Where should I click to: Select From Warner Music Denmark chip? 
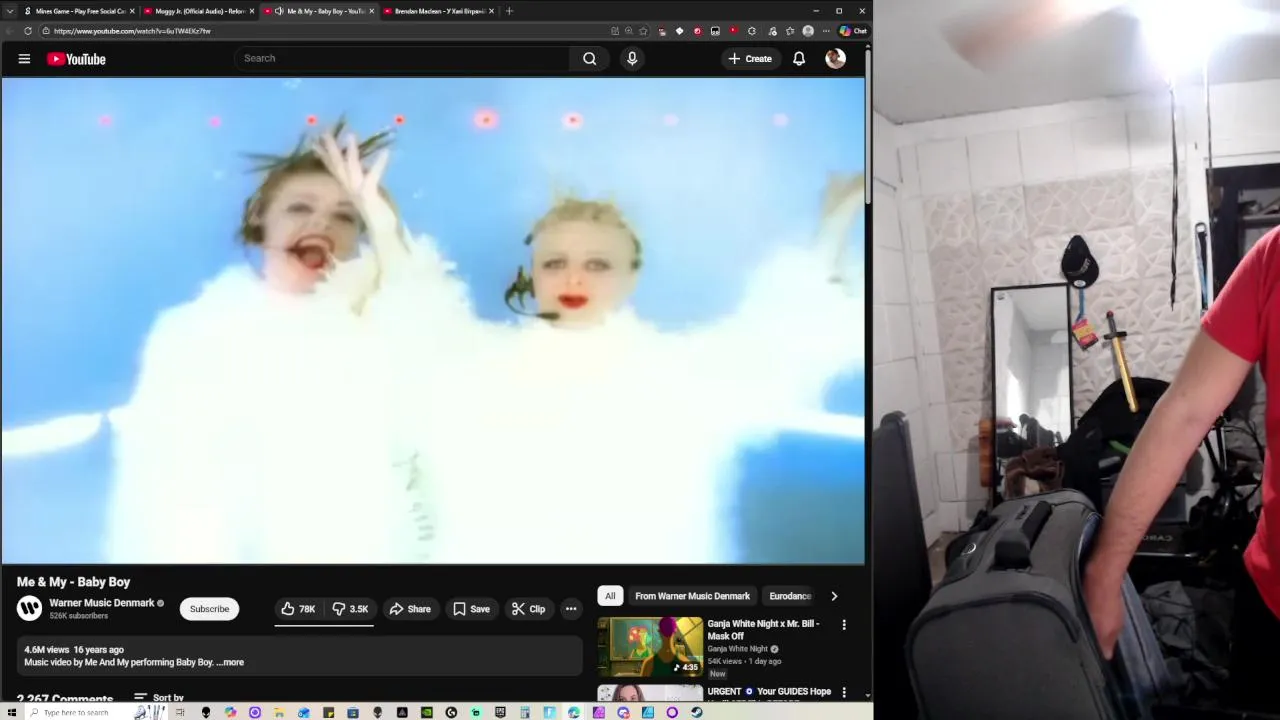[692, 596]
